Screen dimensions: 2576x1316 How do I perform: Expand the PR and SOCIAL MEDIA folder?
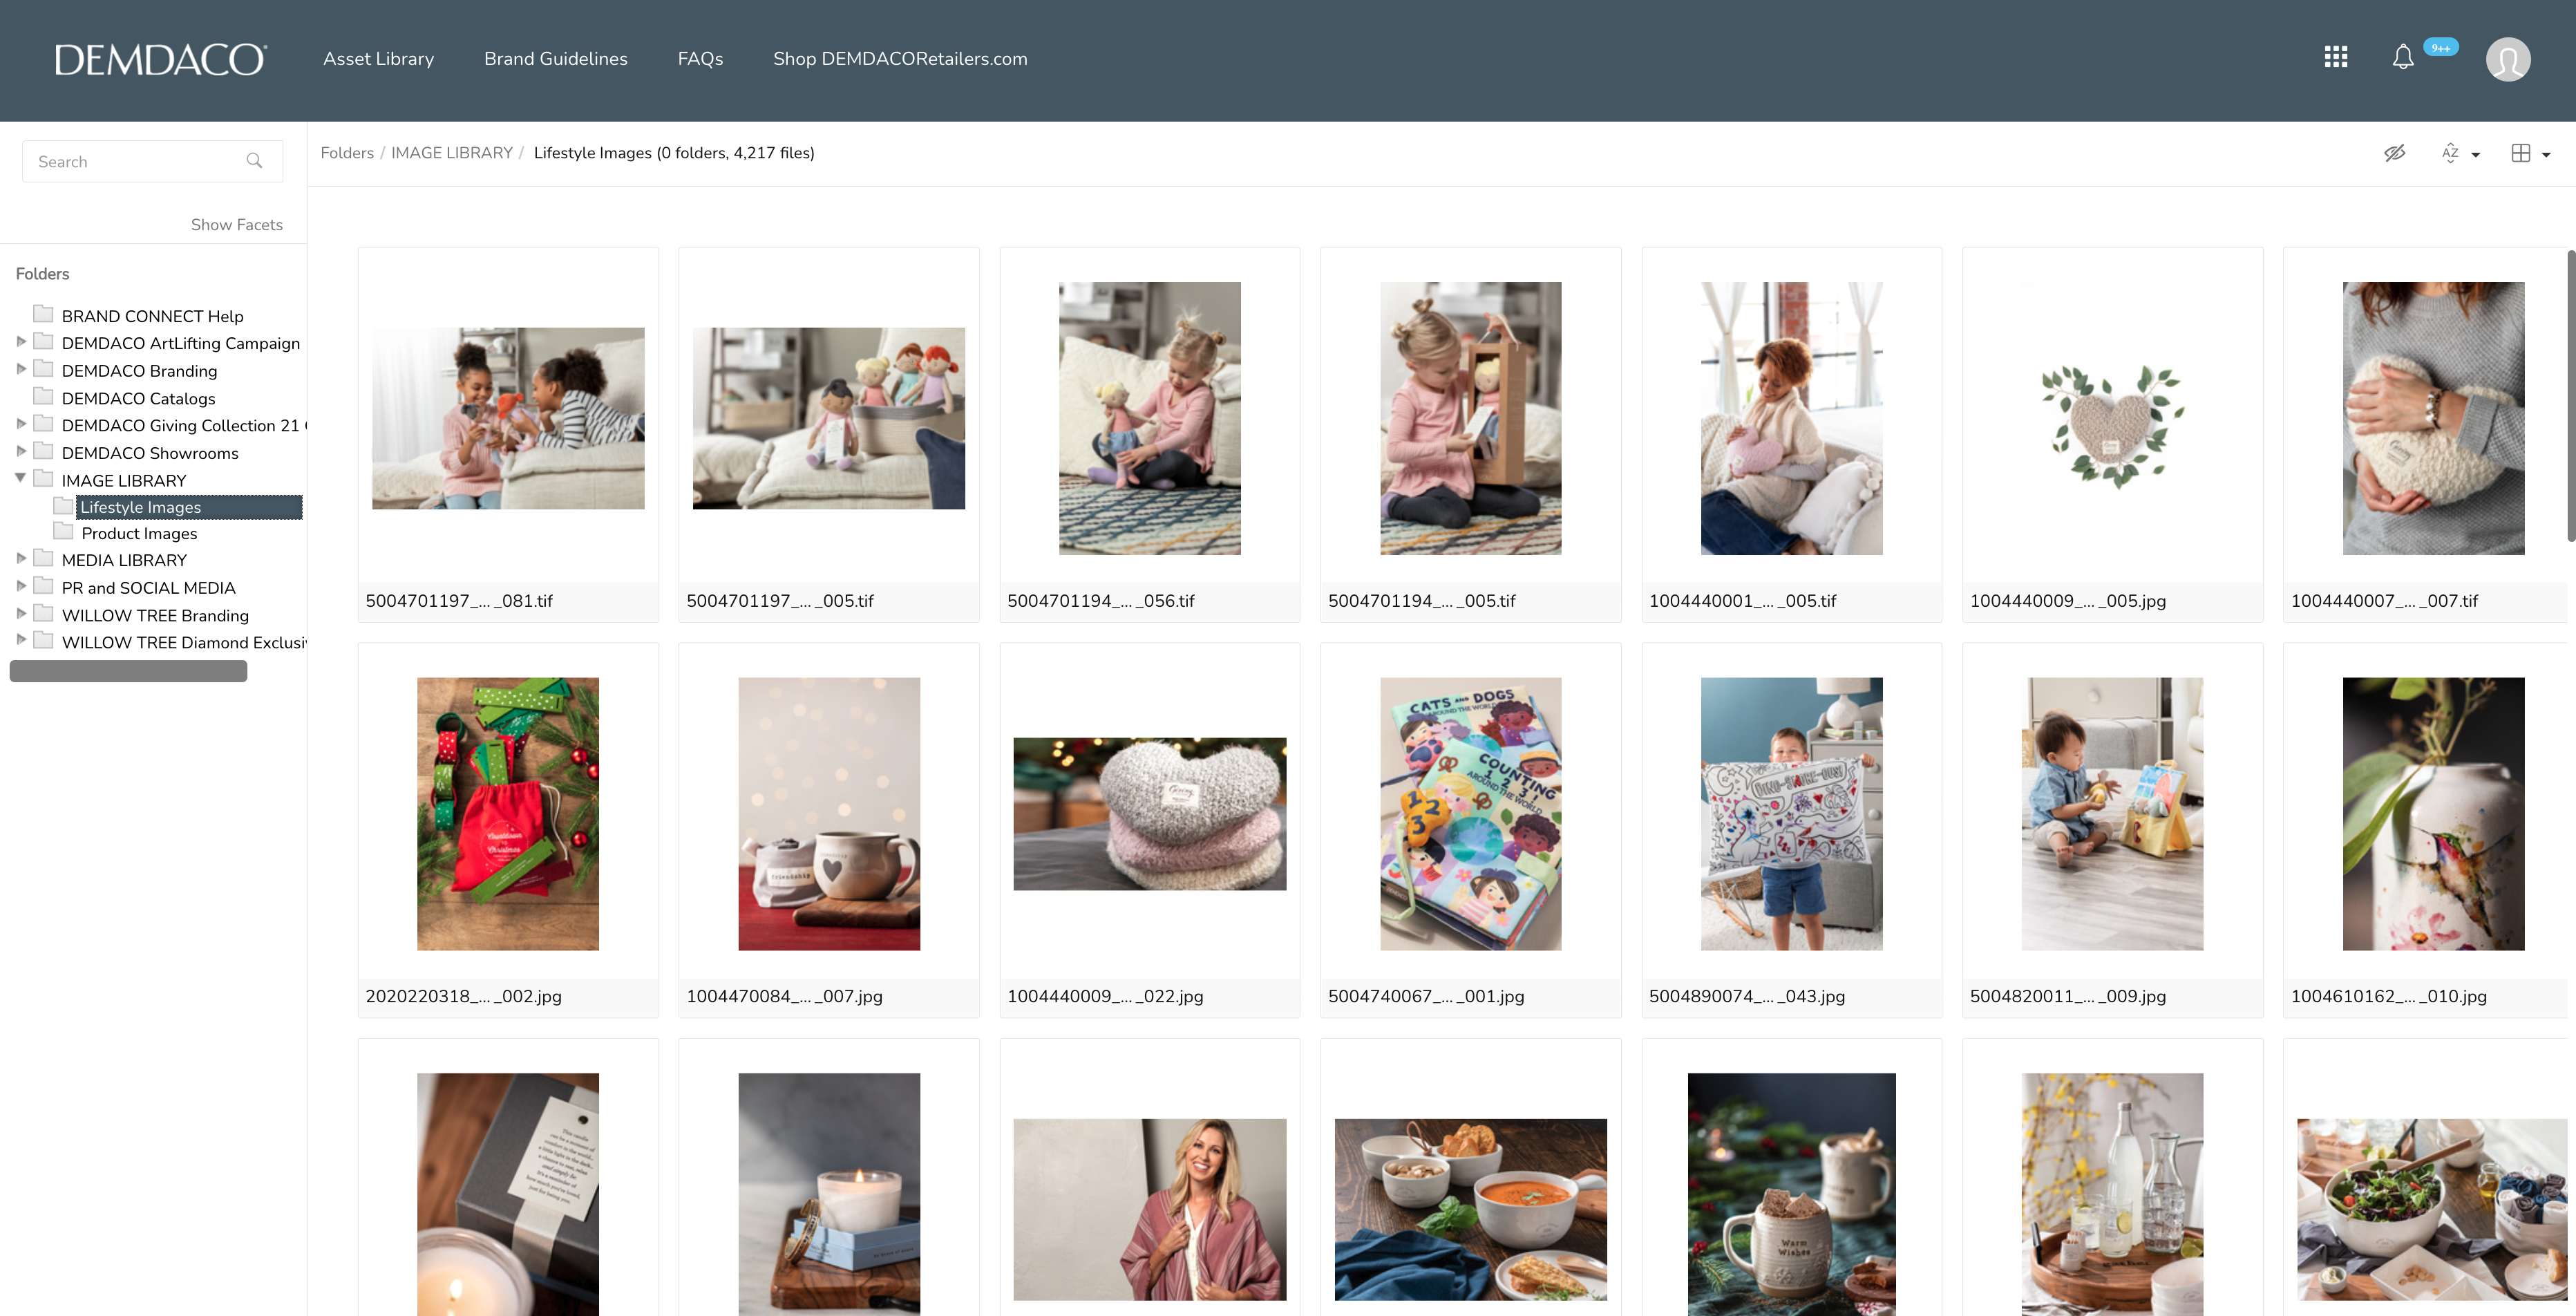(21, 586)
